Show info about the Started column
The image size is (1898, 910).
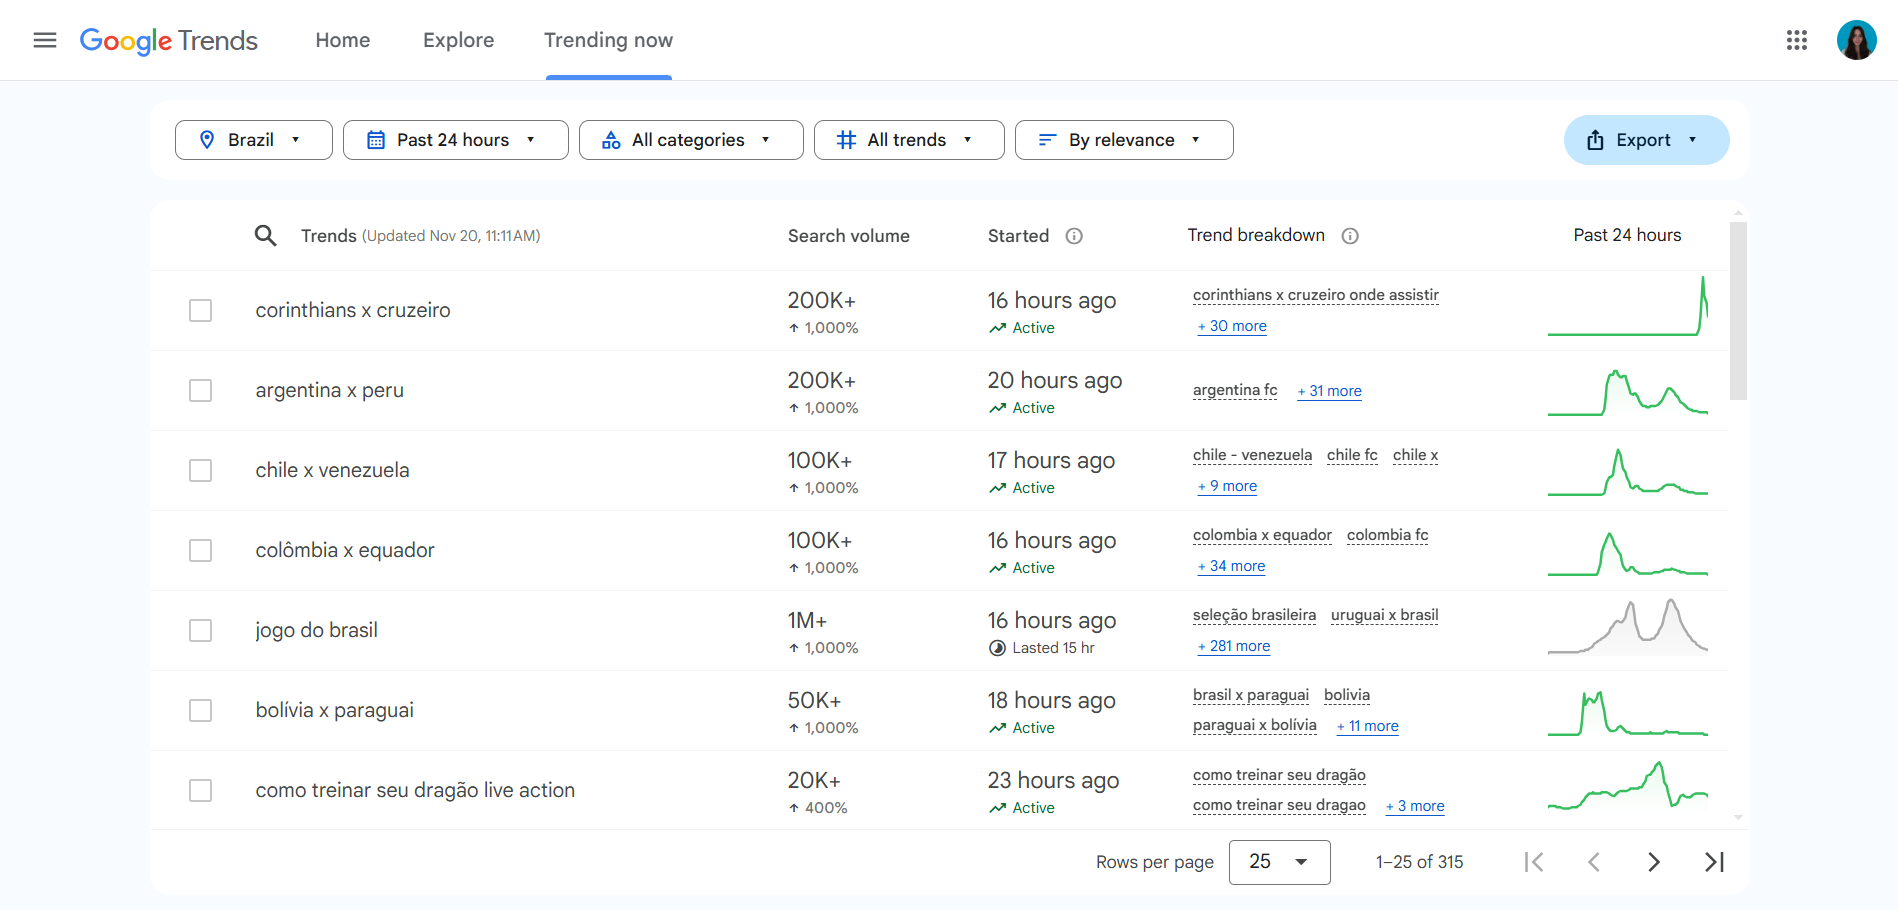pos(1074,236)
